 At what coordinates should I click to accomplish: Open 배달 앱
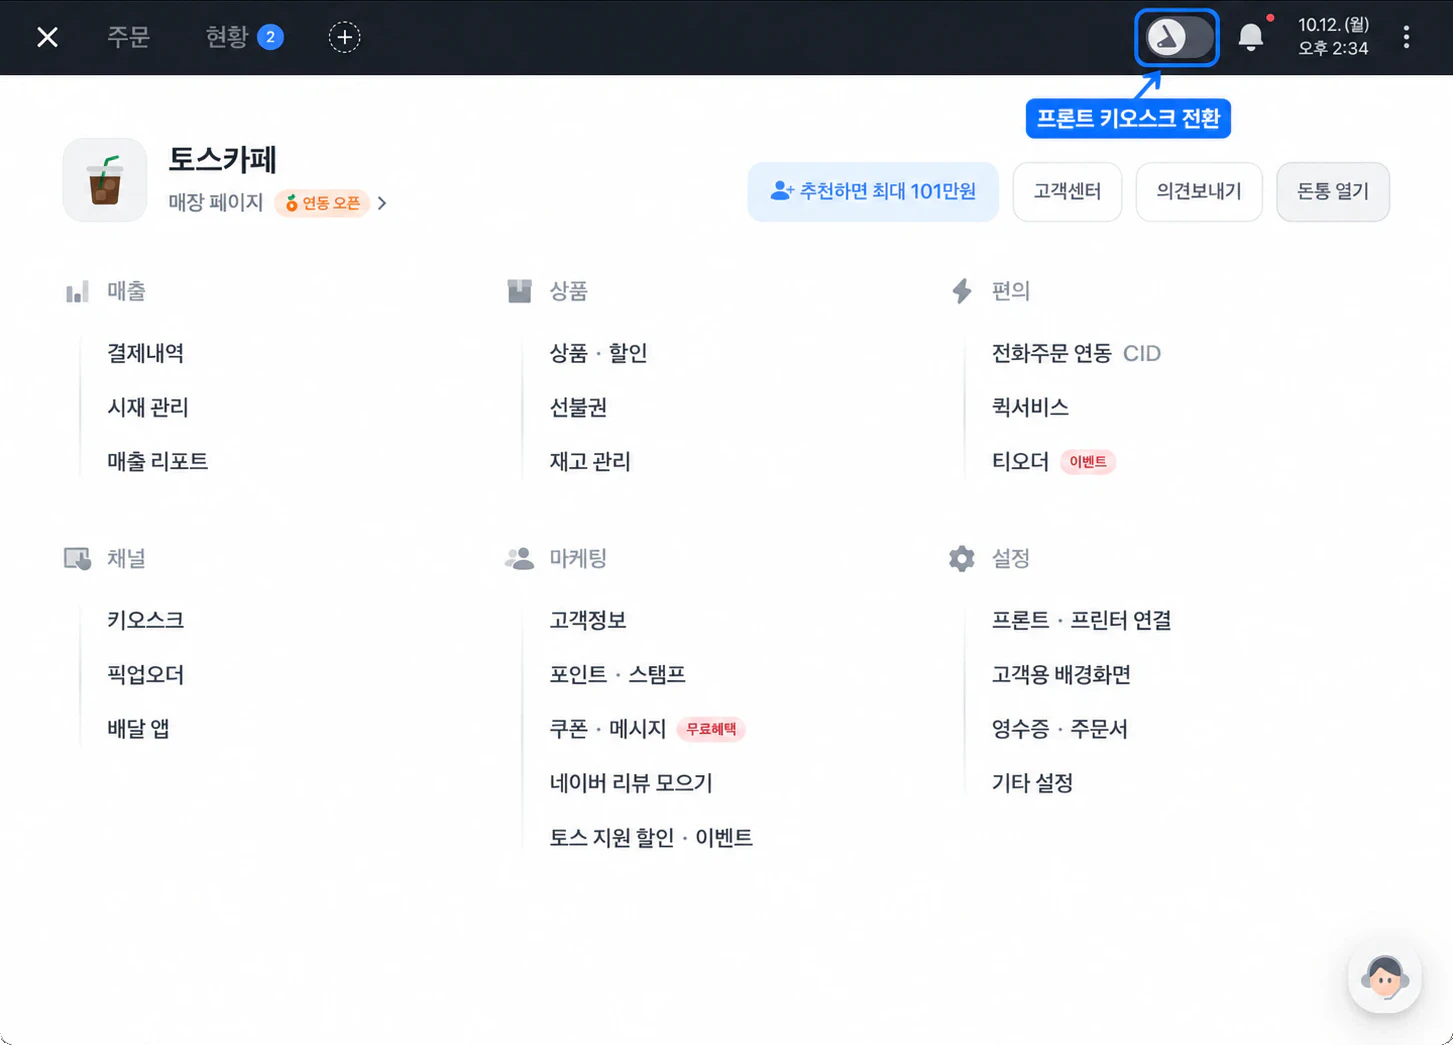click(138, 728)
